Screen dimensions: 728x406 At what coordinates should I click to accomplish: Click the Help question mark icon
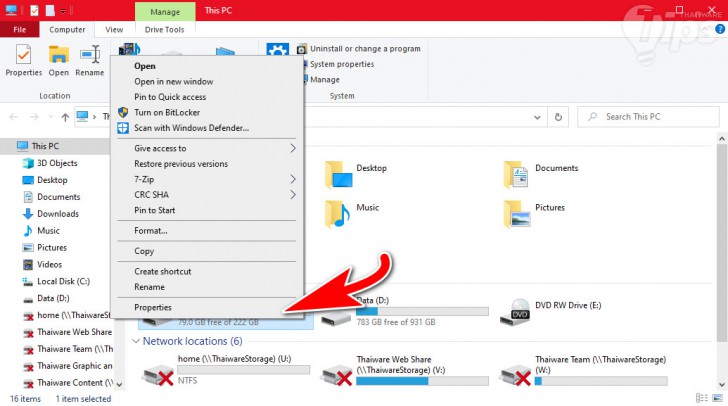tap(720, 29)
